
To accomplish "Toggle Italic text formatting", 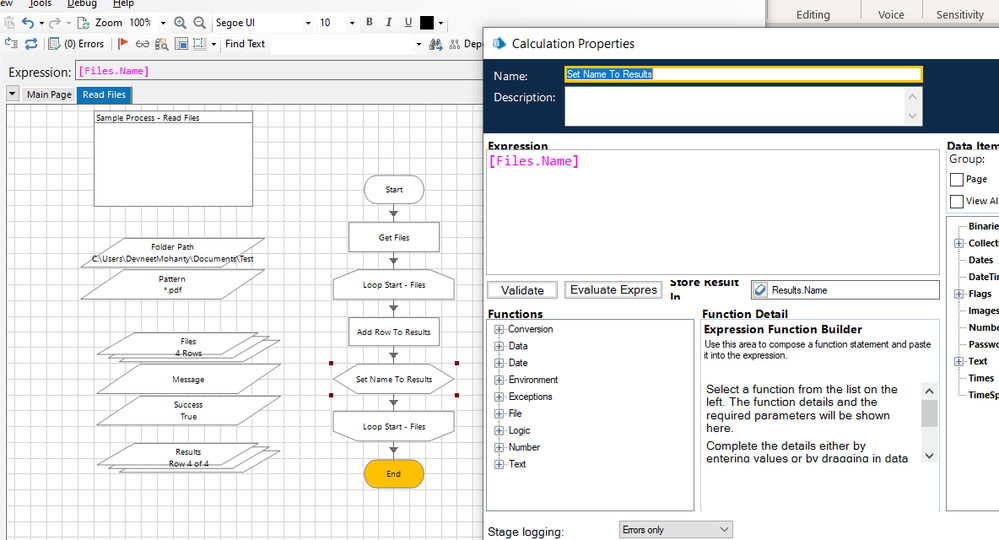I will (x=388, y=22).
